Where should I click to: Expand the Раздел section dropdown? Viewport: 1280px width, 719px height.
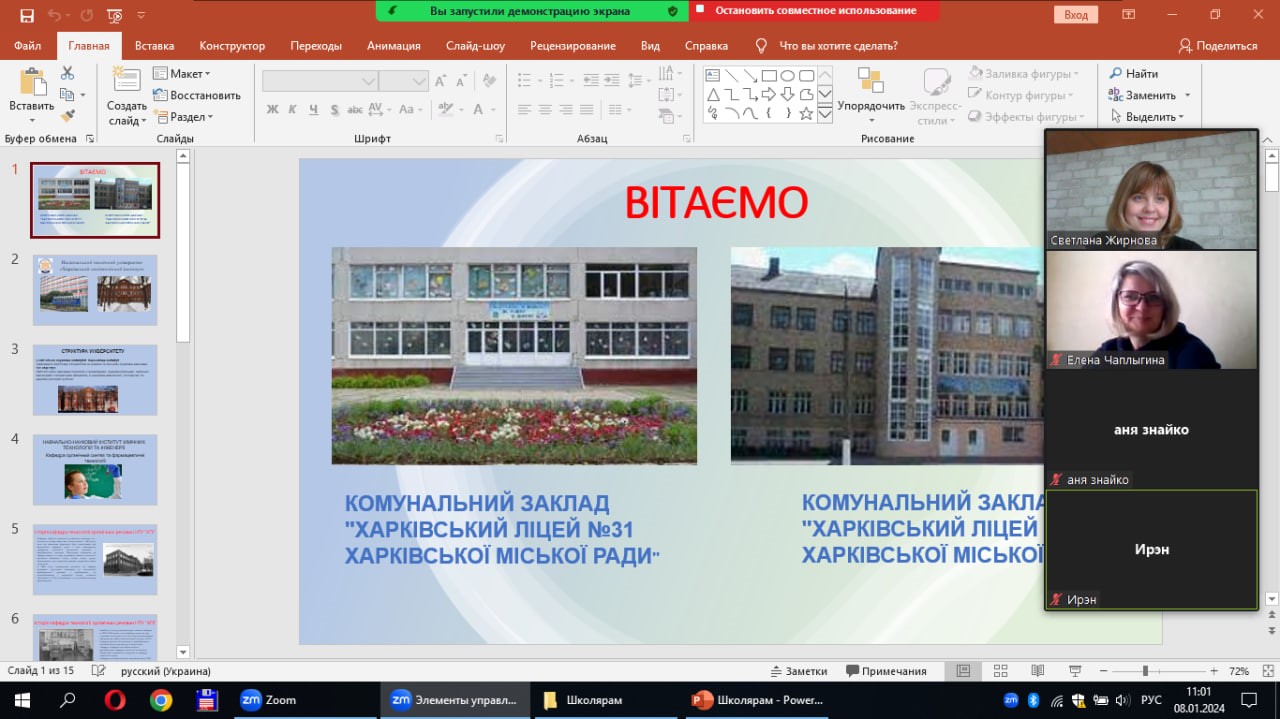(182, 117)
